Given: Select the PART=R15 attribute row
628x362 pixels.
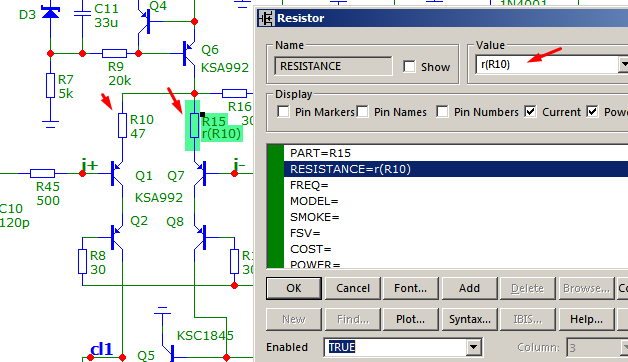Looking at the screenshot, I should pos(456,153).
